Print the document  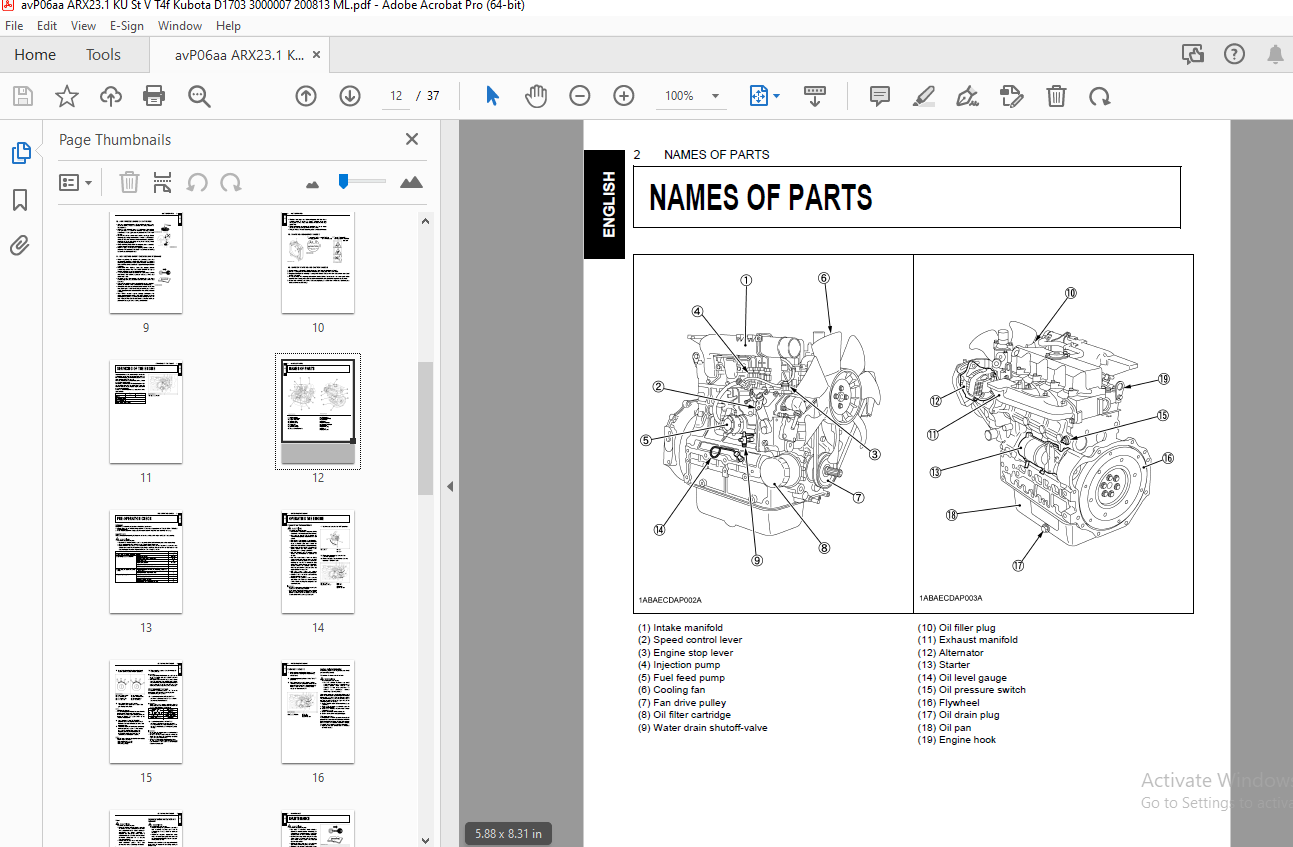point(154,96)
